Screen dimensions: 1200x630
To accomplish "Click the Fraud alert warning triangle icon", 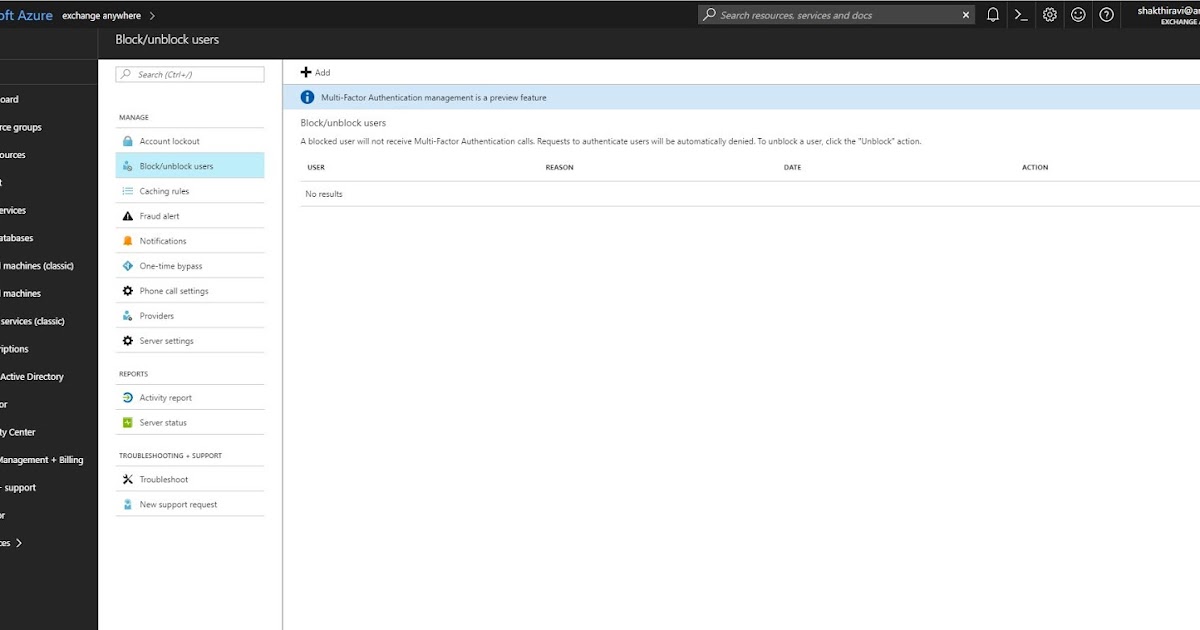I will (128, 215).
